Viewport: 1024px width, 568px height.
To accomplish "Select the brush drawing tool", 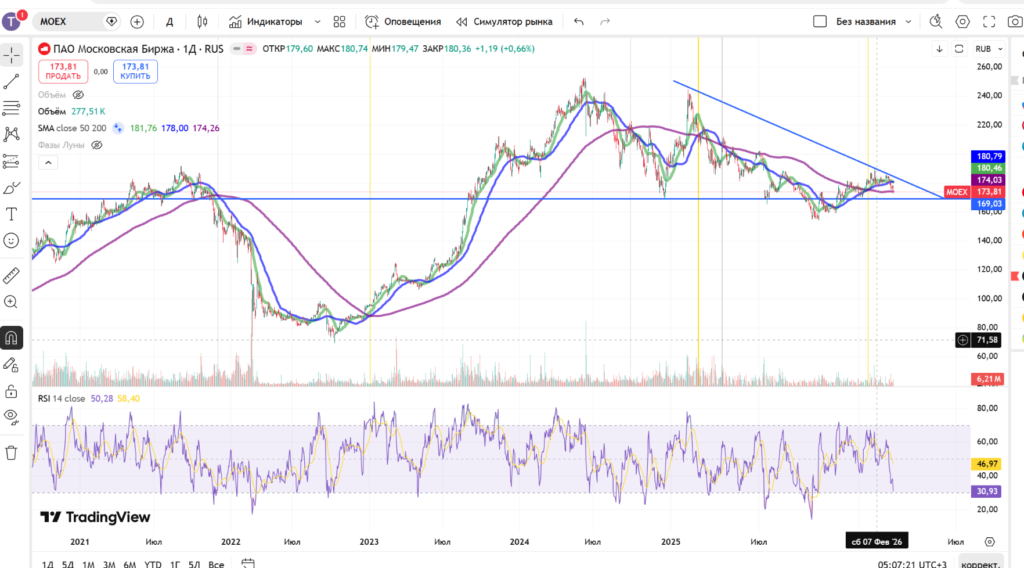I will tap(12, 188).
